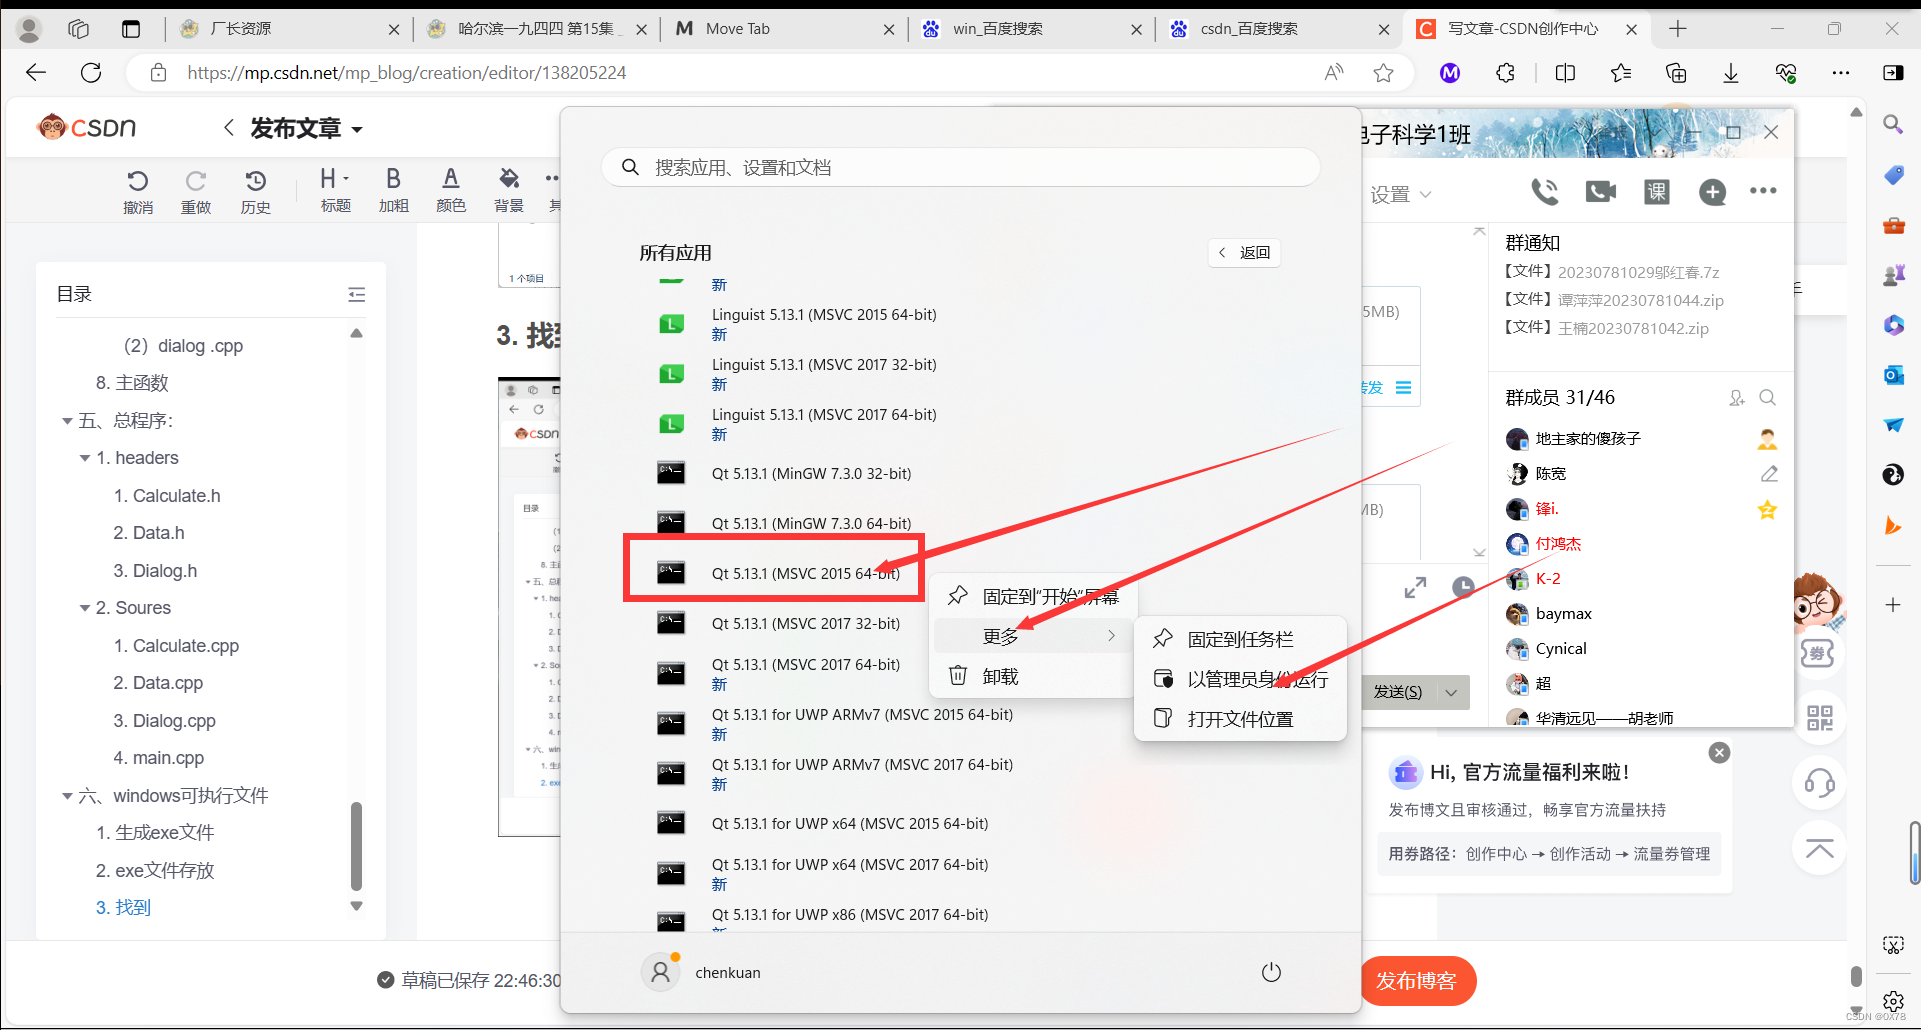1921x1030 pixels.
Task: Select Calculate.h in the outline
Action: coord(167,496)
